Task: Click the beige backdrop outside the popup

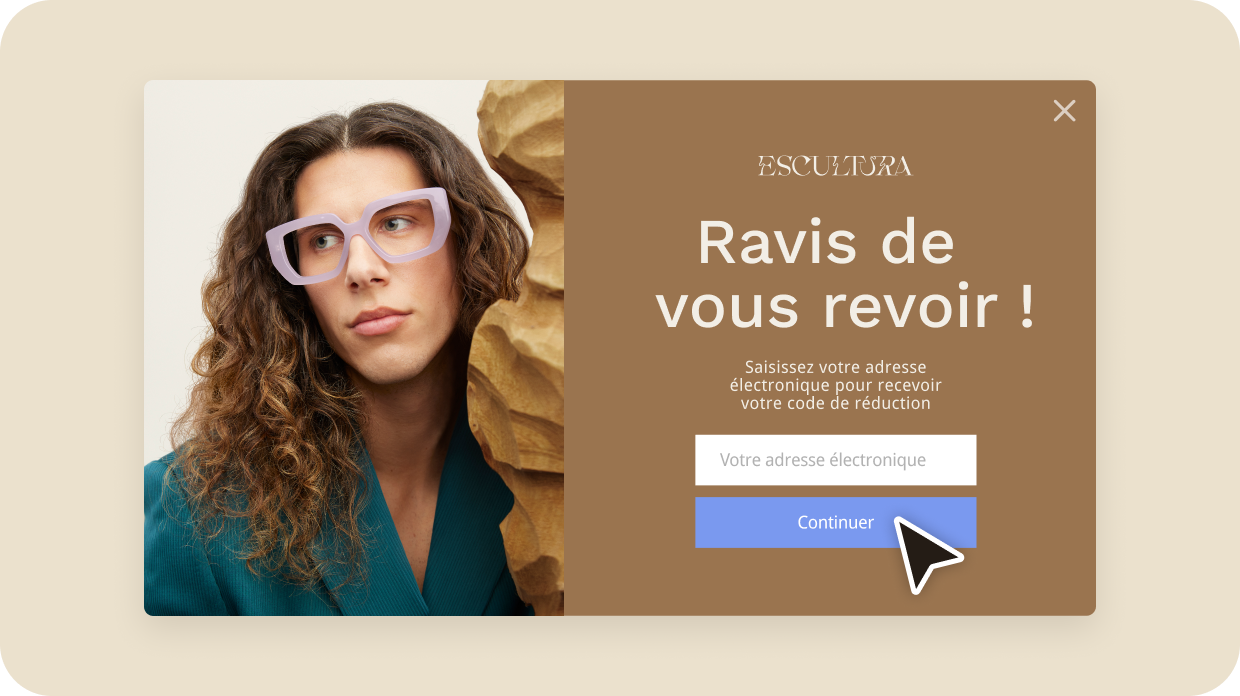Action: pyautogui.click(x=70, y=348)
